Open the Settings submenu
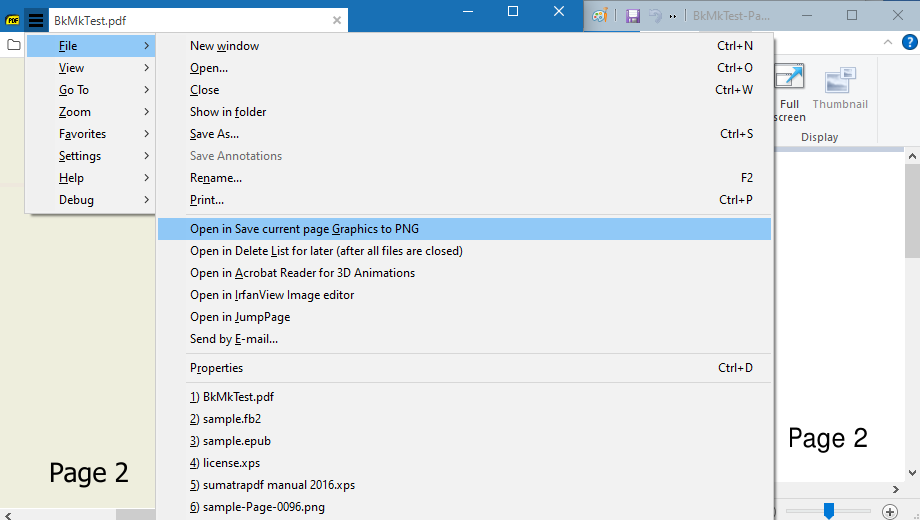The image size is (920, 520). point(91,156)
